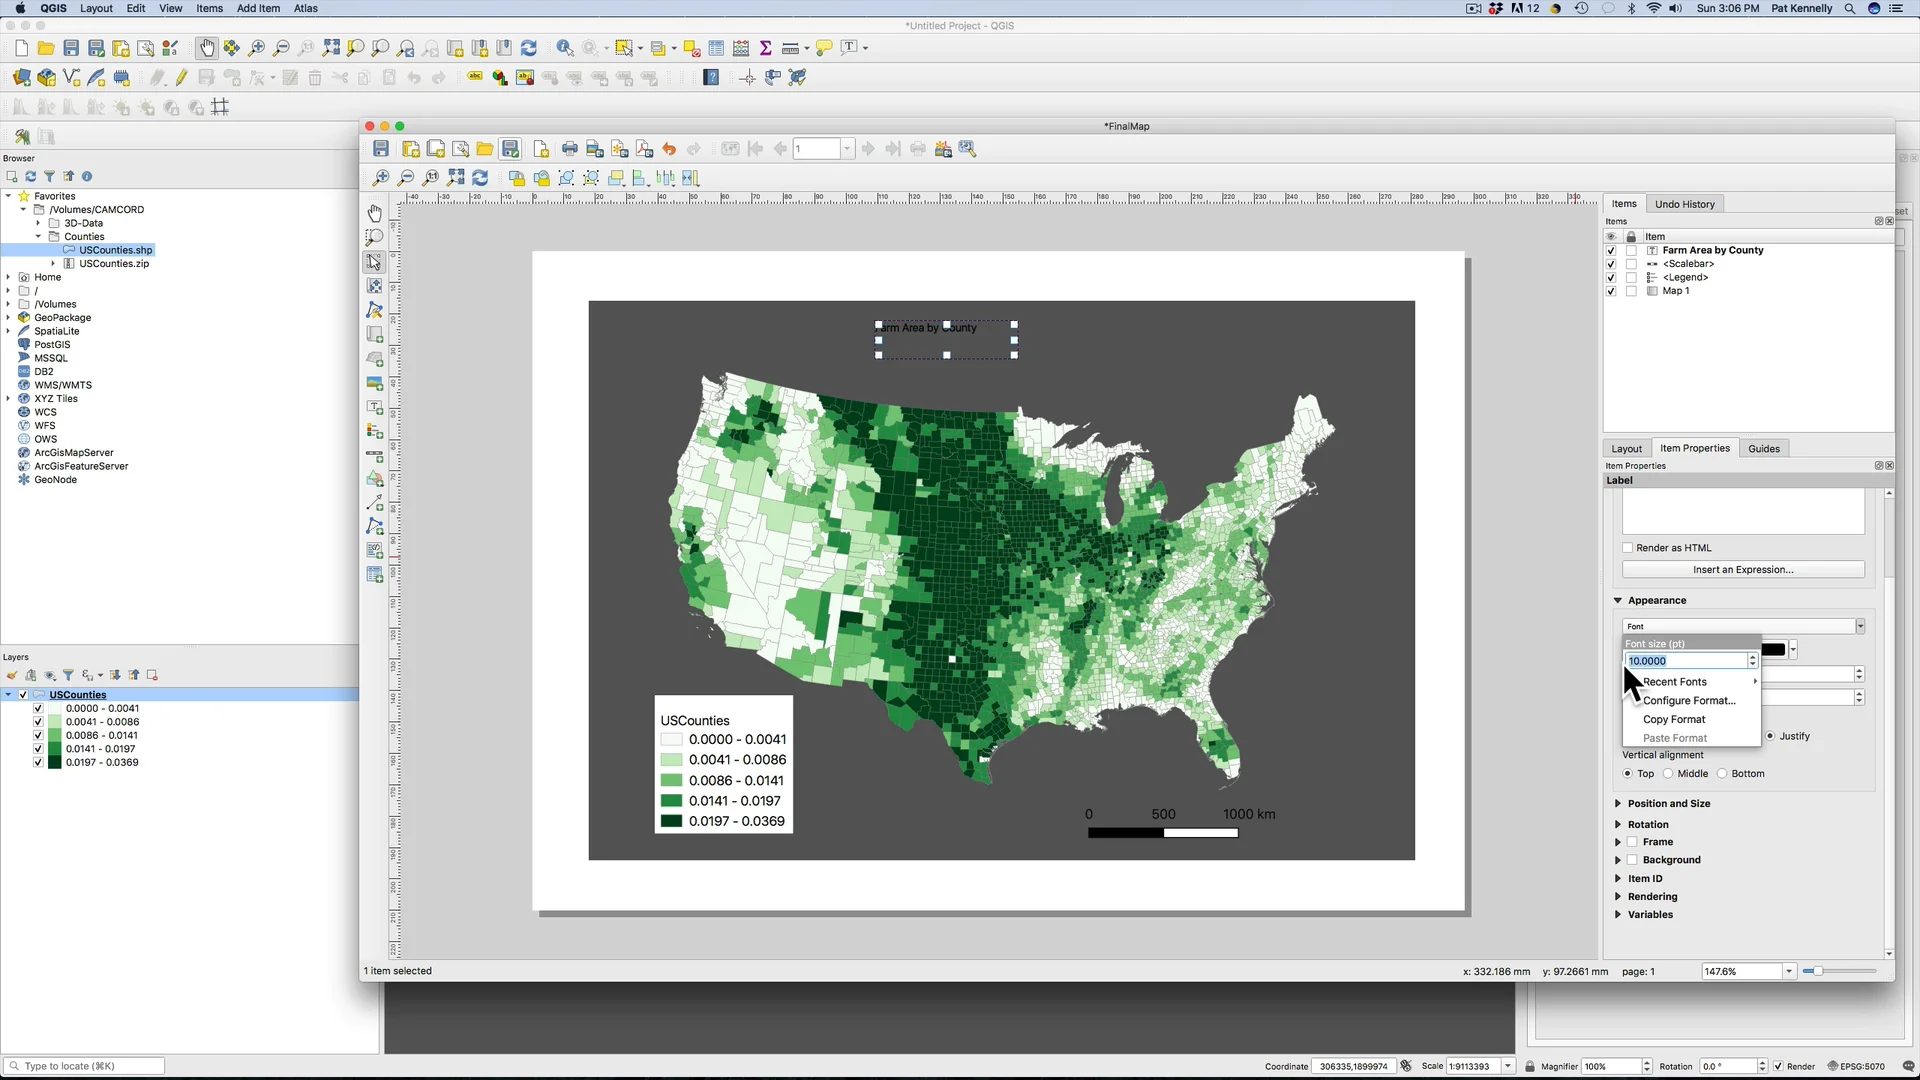Select the Add Arrow tool

click(375, 502)
